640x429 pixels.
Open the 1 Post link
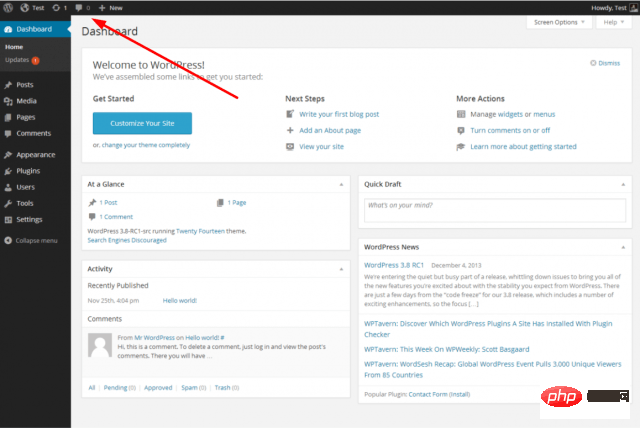[108, 202]
